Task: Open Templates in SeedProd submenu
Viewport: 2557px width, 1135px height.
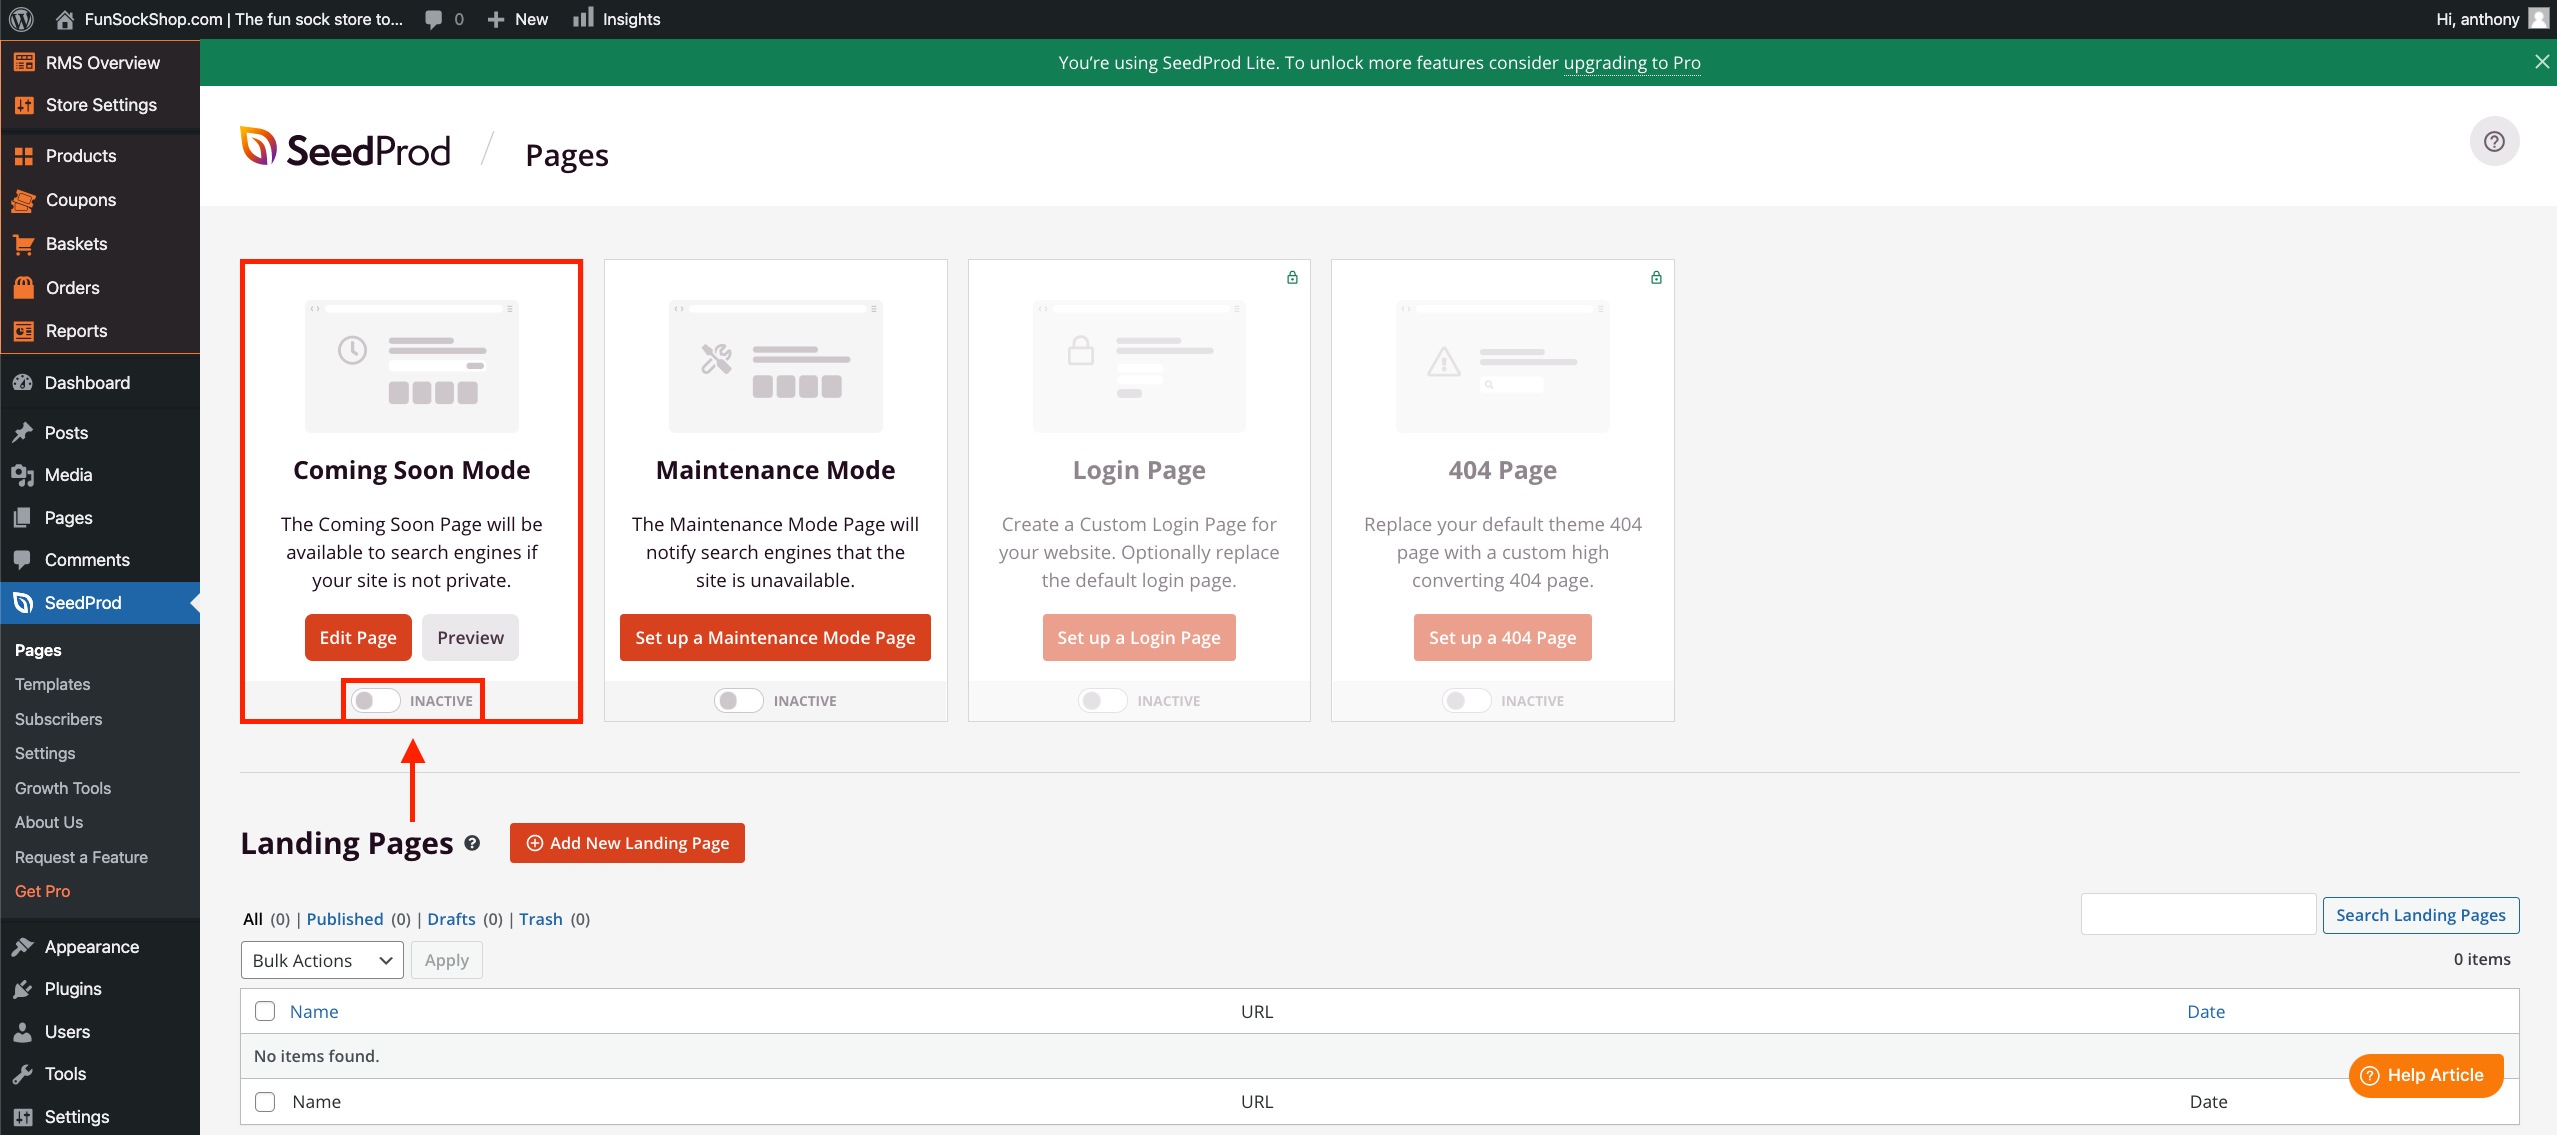Action: click(52, 684)
